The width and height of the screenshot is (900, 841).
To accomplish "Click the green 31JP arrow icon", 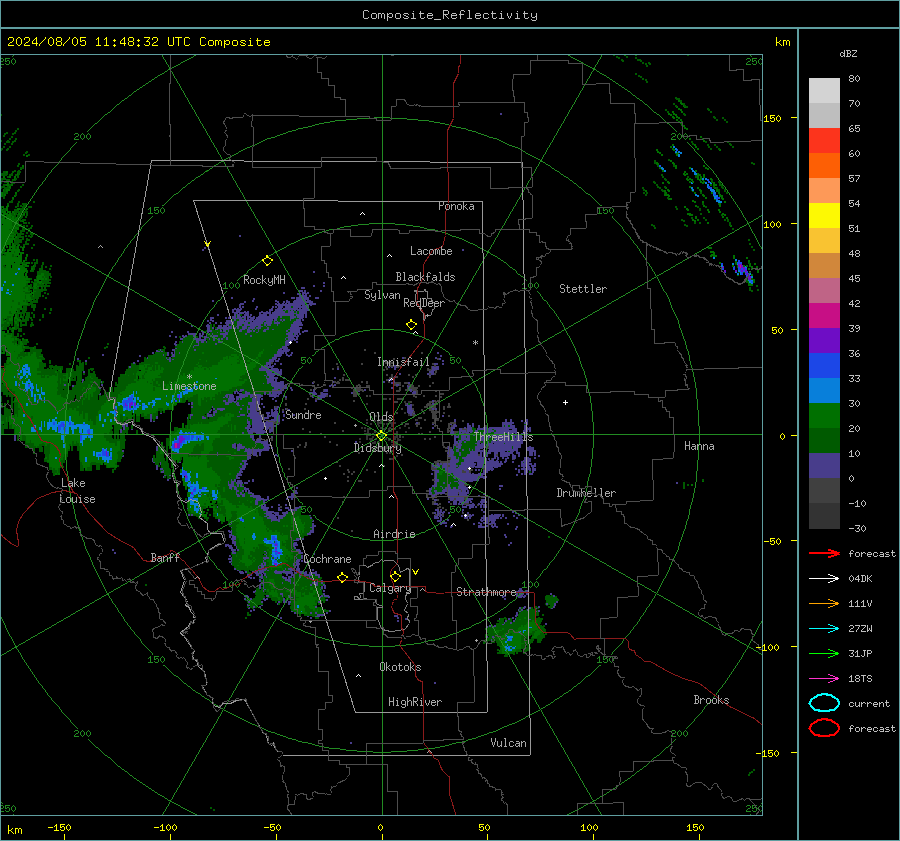I will click(x=824, y=653).
